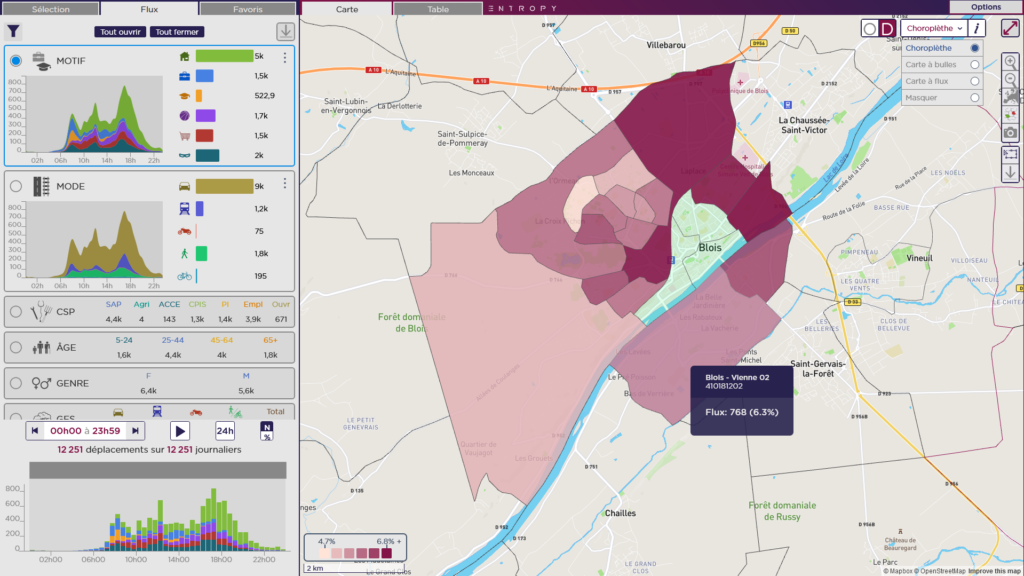Click the lightest legend color swatch
This screenshot has height=576, width=1024.
click(325, 553)
